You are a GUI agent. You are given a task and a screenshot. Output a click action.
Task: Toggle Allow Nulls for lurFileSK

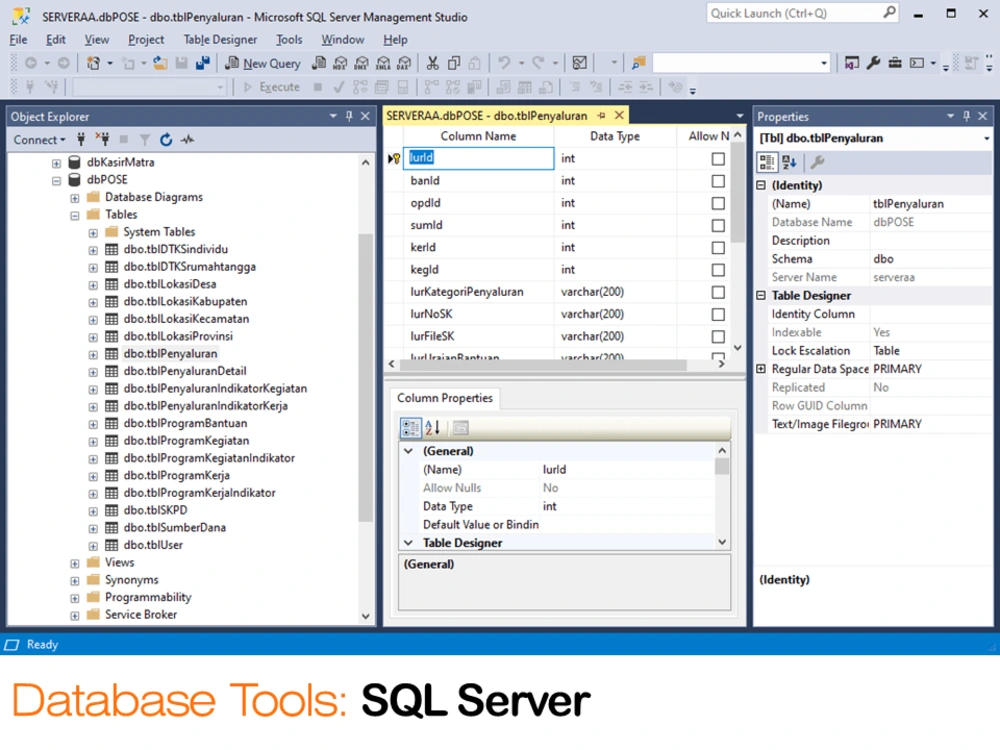pos(718,336)
